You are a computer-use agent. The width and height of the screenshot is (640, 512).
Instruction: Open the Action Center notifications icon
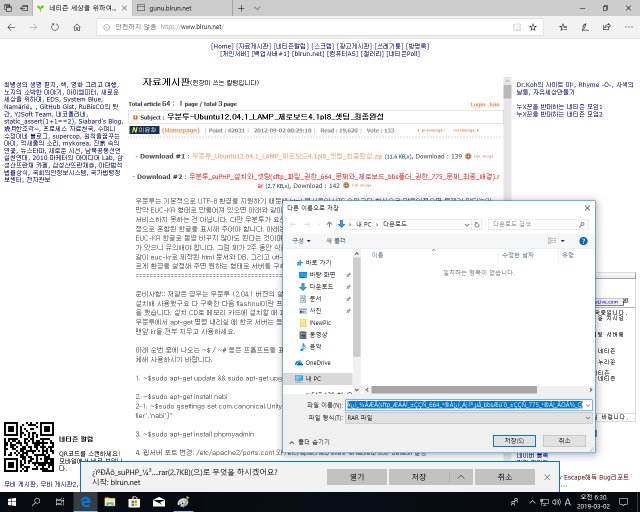(624, 502)
